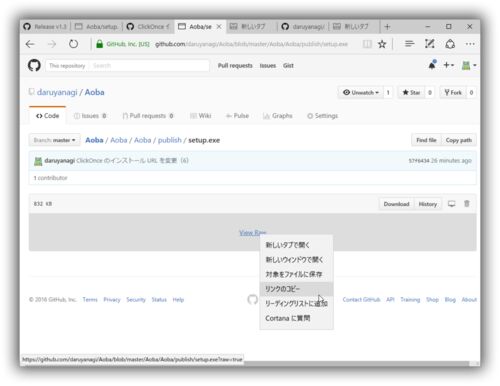Open file in GitHub Desktop icon
500x386 pixels.
(451, 204)
